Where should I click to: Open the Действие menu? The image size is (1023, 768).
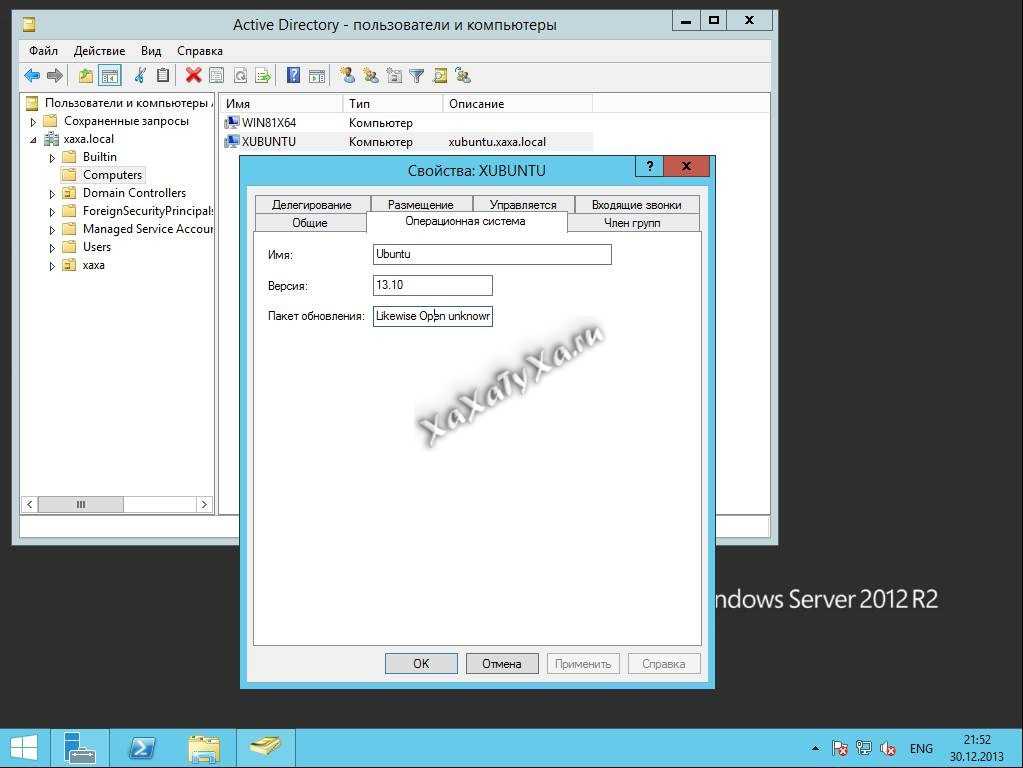tap(99, 51)
